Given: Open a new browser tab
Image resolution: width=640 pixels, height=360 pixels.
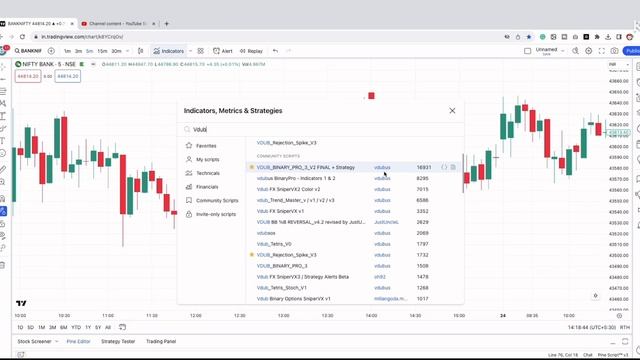Looking at the screenshot, I should (x=167, y=24).
